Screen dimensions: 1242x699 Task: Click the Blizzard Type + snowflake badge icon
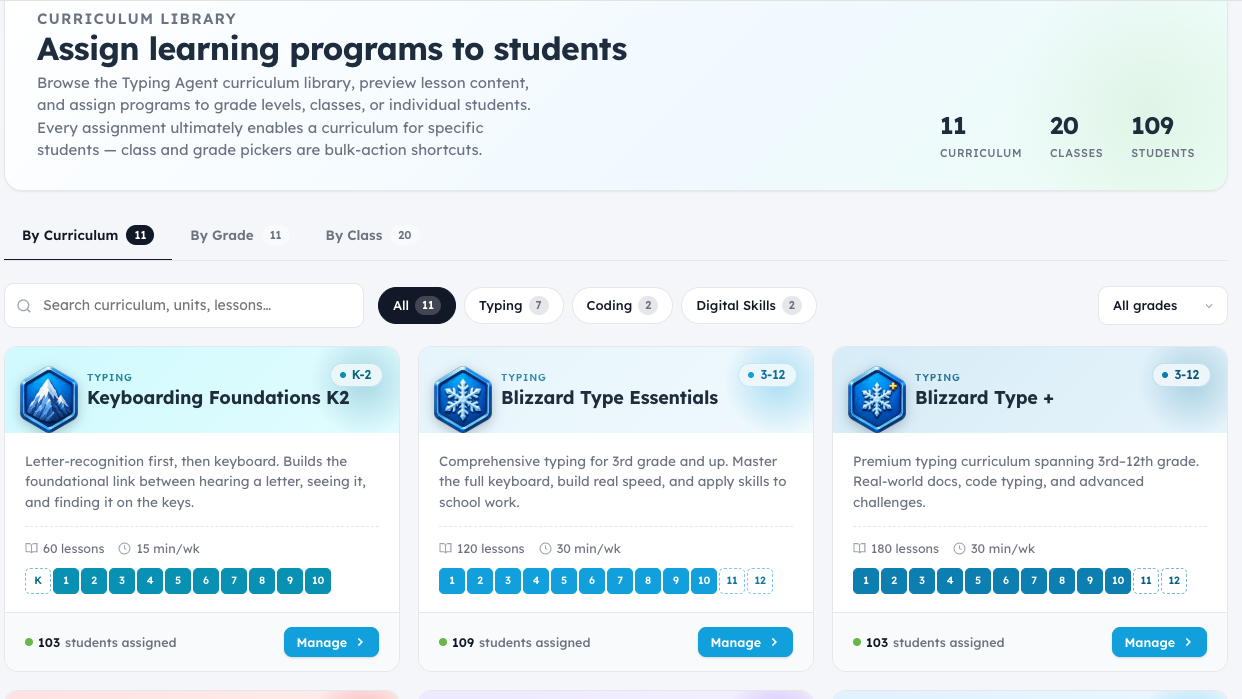tap(877, 398)
